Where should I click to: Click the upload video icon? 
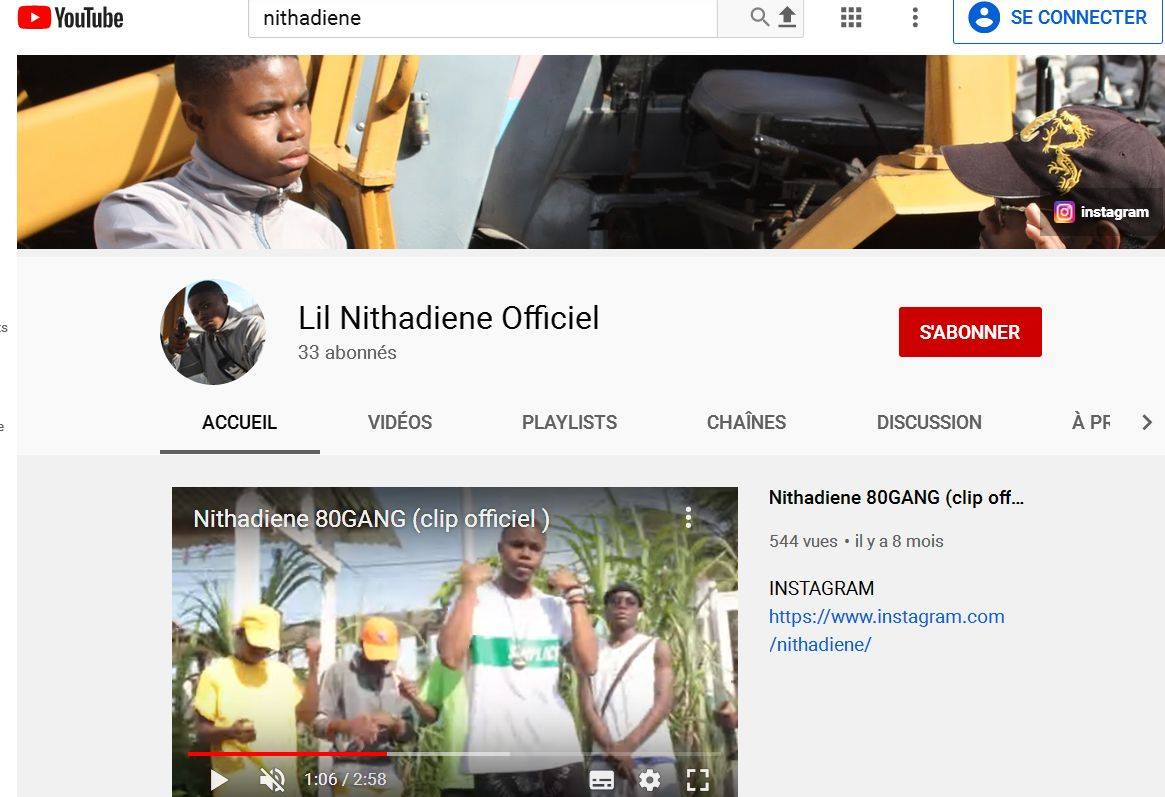(788, 18)
